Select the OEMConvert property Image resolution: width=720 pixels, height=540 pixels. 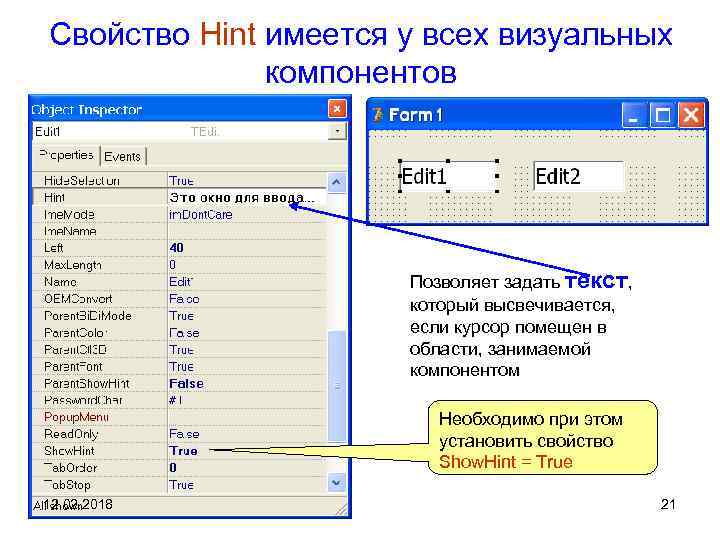(x=78, y=299)
